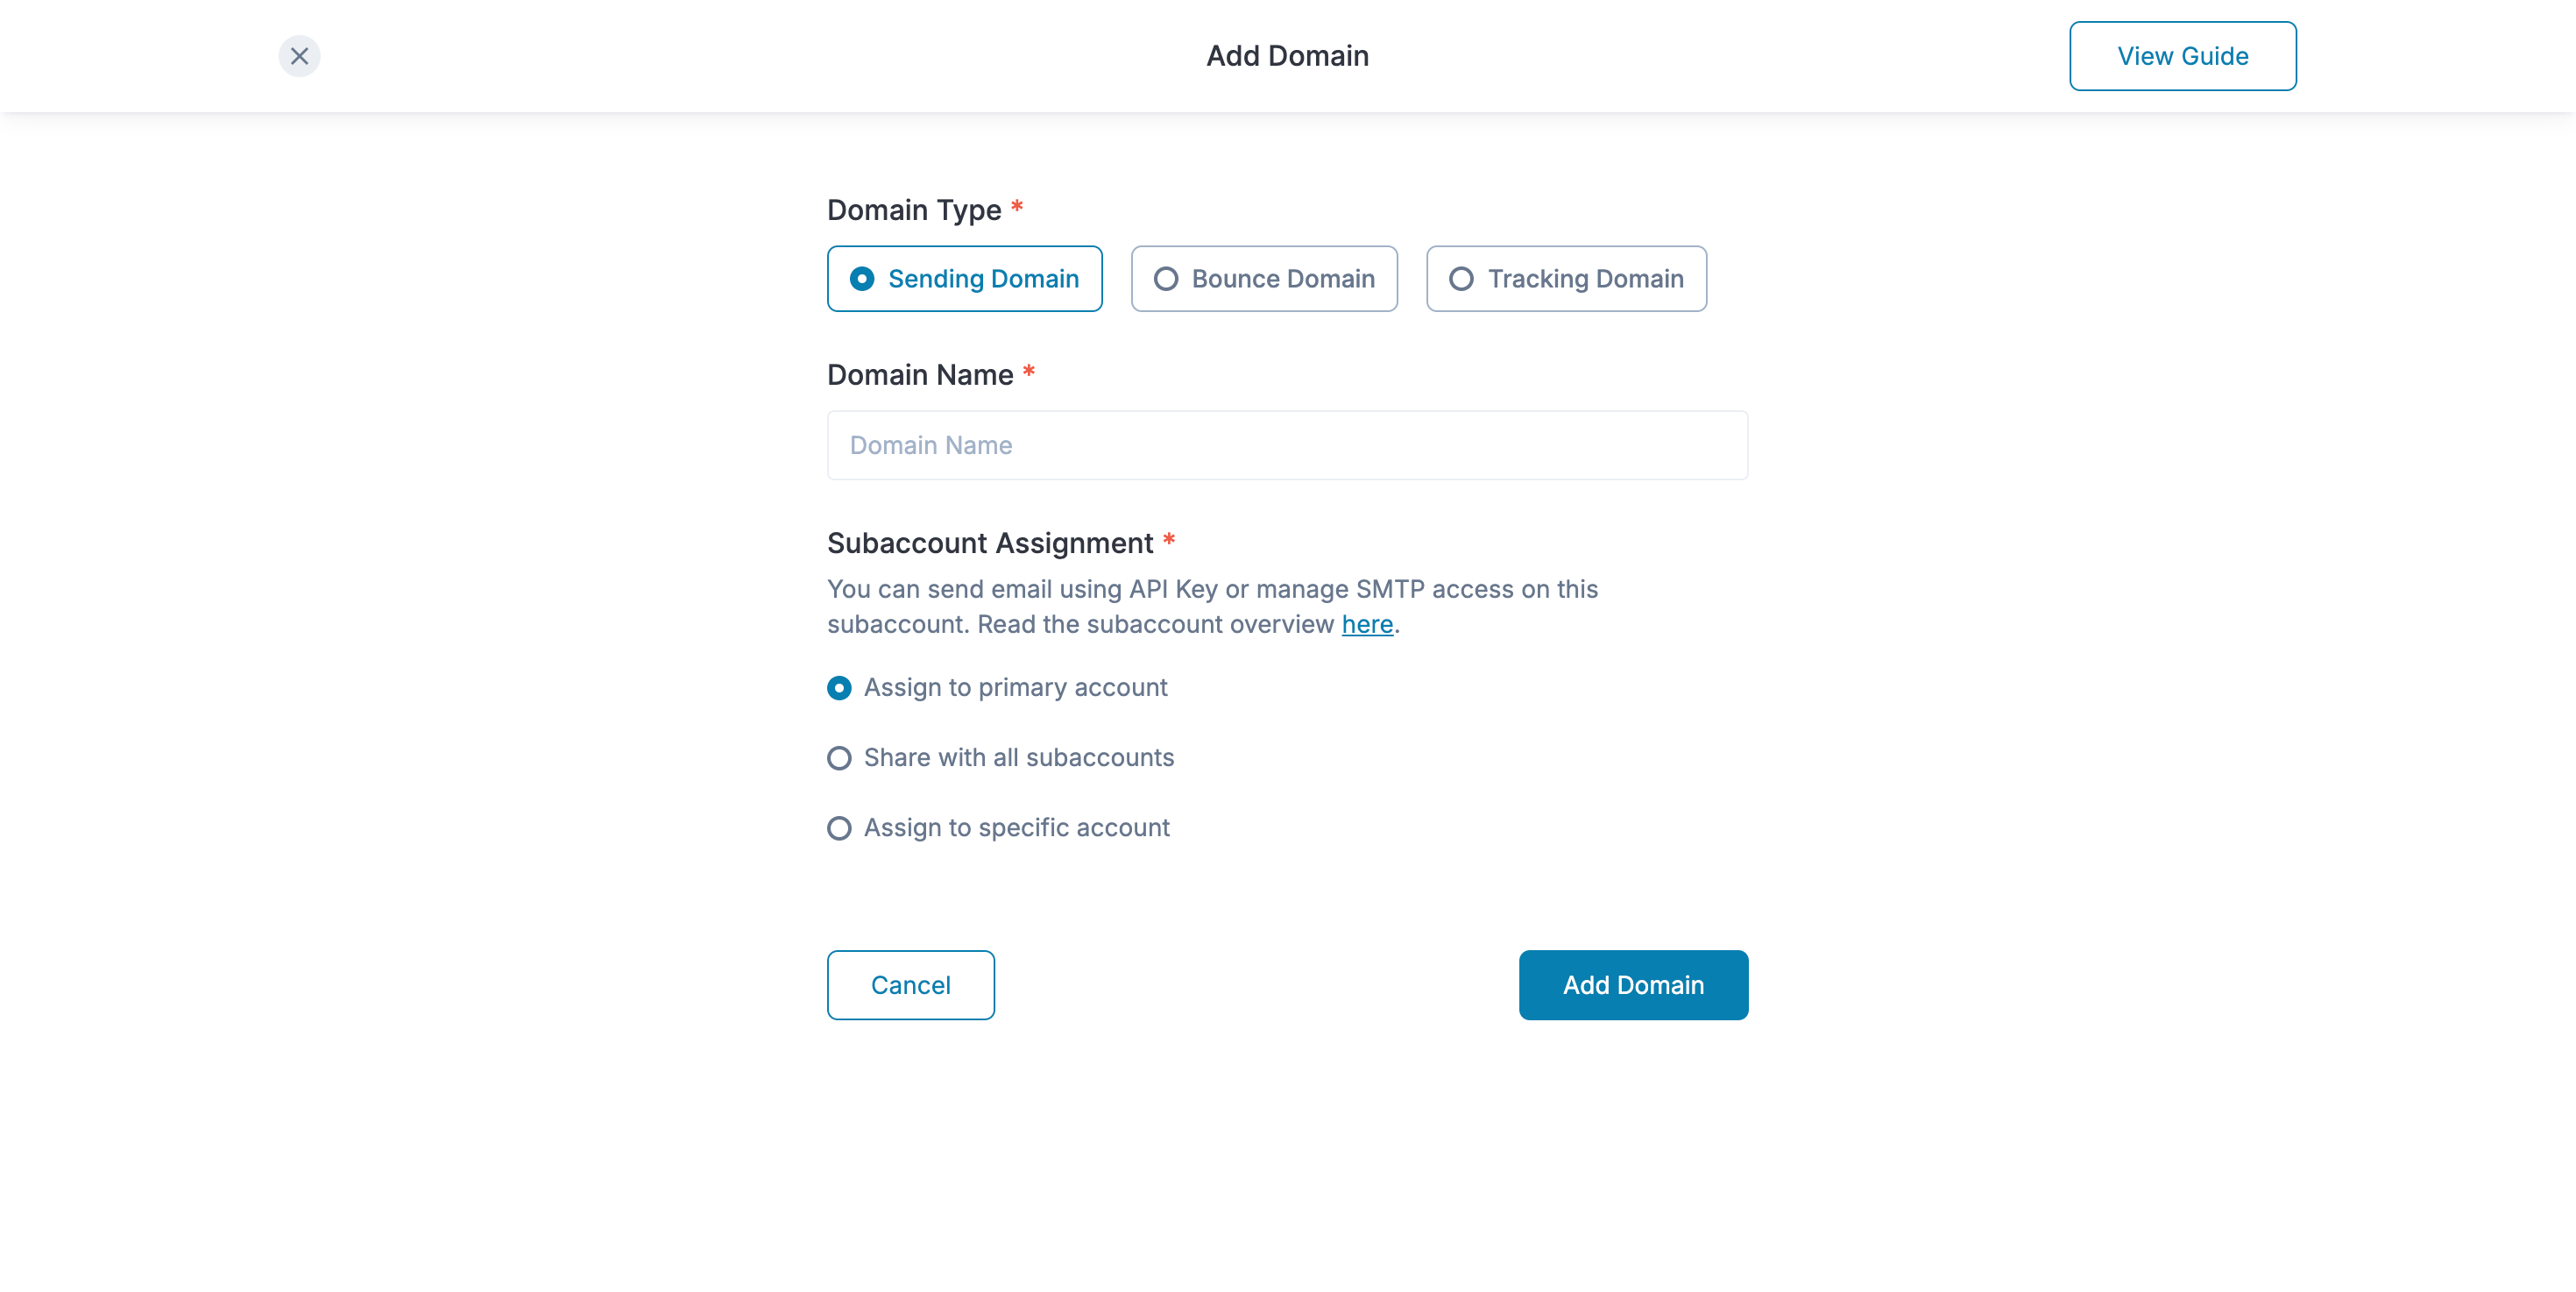Open the View Guide button
Screen dimensions: 2576x1292
2182,56
